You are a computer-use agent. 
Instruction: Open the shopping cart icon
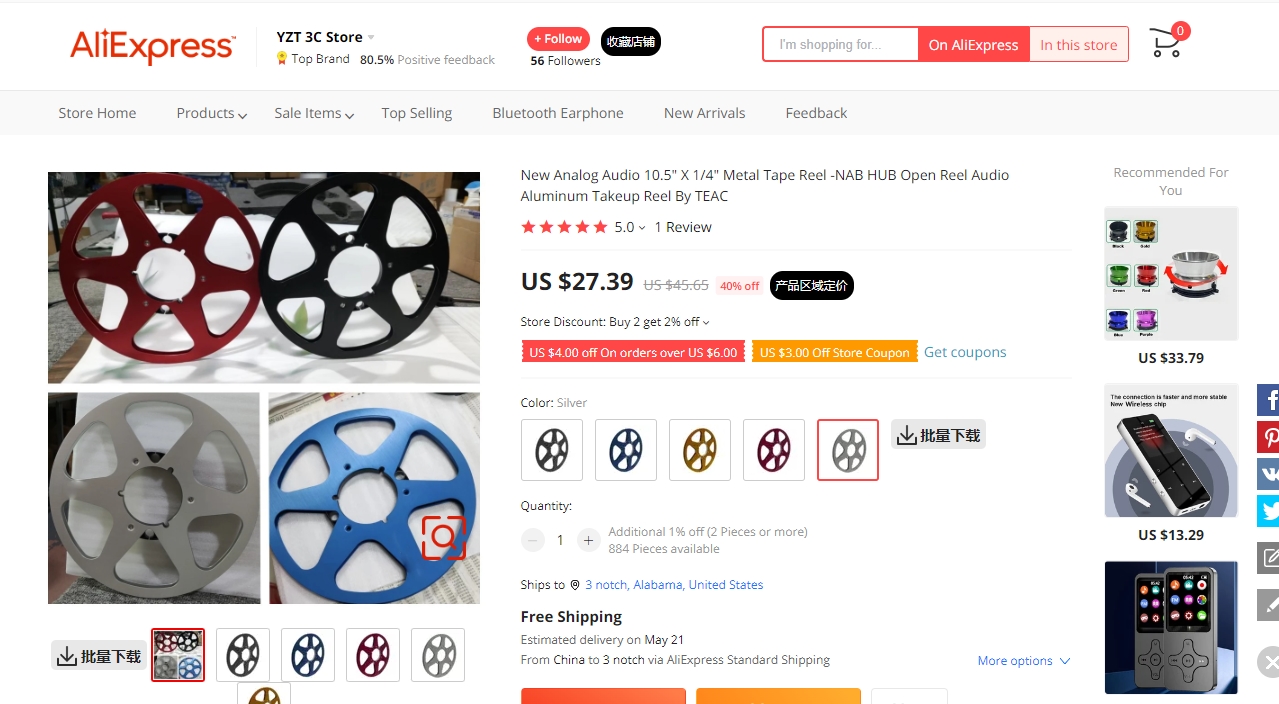coord(1167,43)
